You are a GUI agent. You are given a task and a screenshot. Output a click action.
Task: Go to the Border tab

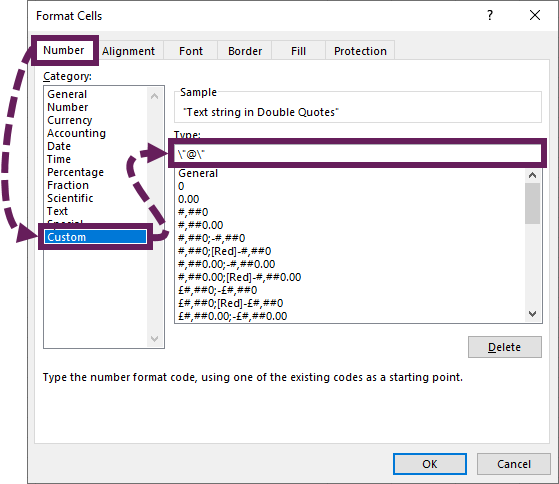(x=245, y=51)
